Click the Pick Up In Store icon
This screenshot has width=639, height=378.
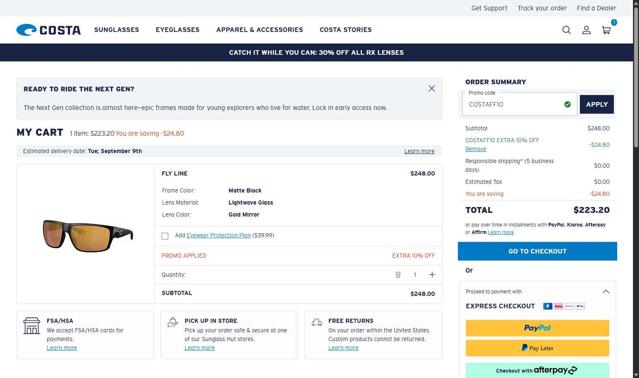[x=172, y=322]
